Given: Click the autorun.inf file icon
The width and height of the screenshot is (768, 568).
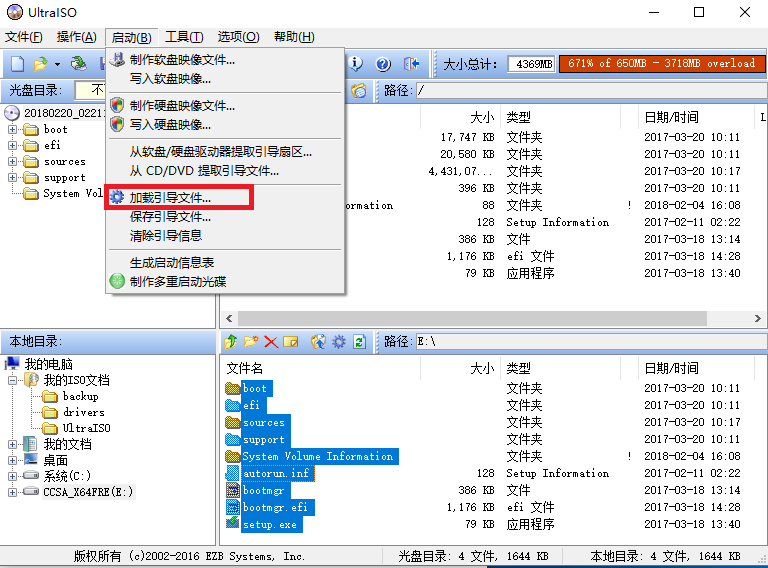Looking at the screenshot, I should (x=233, y=473).
